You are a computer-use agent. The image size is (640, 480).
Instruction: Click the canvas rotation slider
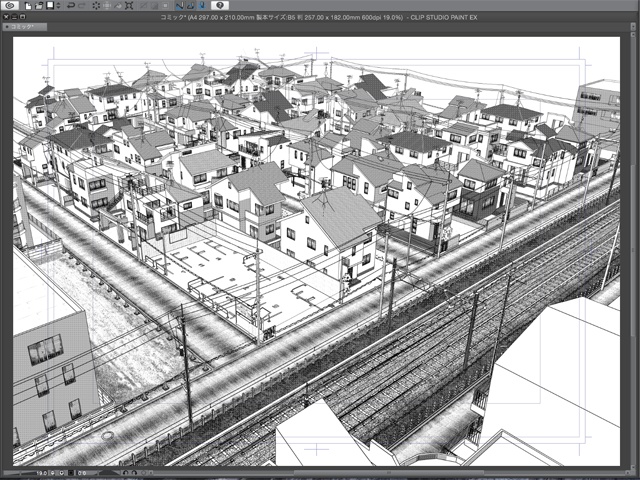(x=109, y=473)
